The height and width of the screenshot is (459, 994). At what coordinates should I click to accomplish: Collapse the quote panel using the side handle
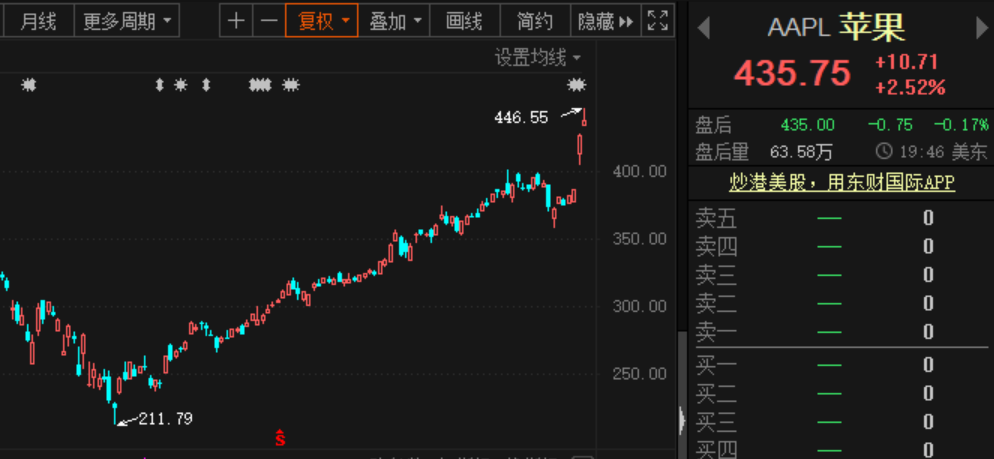point(682,419)
